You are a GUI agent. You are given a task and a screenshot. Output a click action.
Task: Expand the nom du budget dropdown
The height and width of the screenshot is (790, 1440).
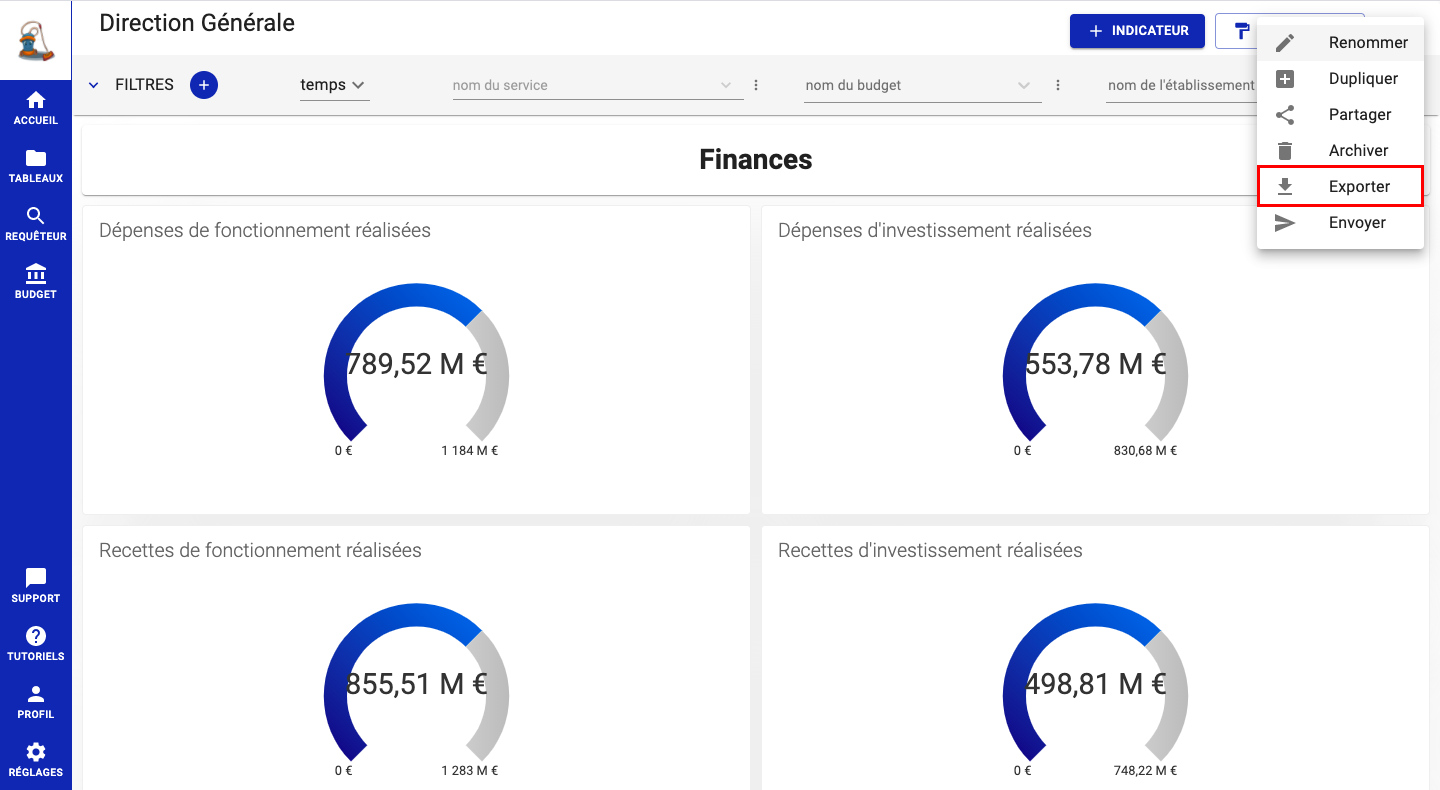tap(1024, 86)
